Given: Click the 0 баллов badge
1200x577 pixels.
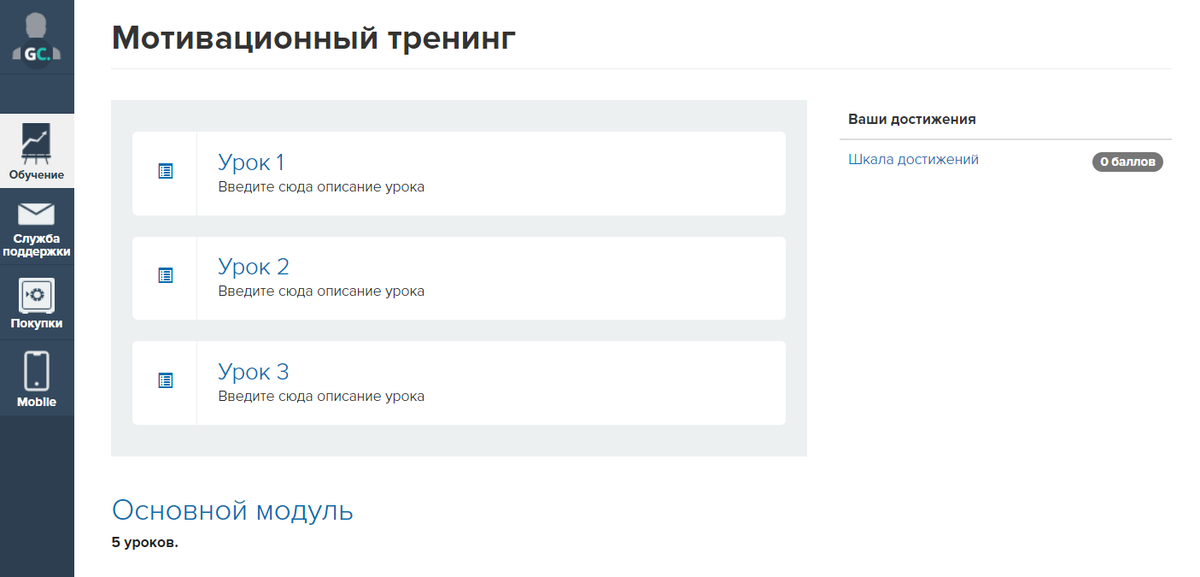Looking at the screenshot, I should (1127, 162).
